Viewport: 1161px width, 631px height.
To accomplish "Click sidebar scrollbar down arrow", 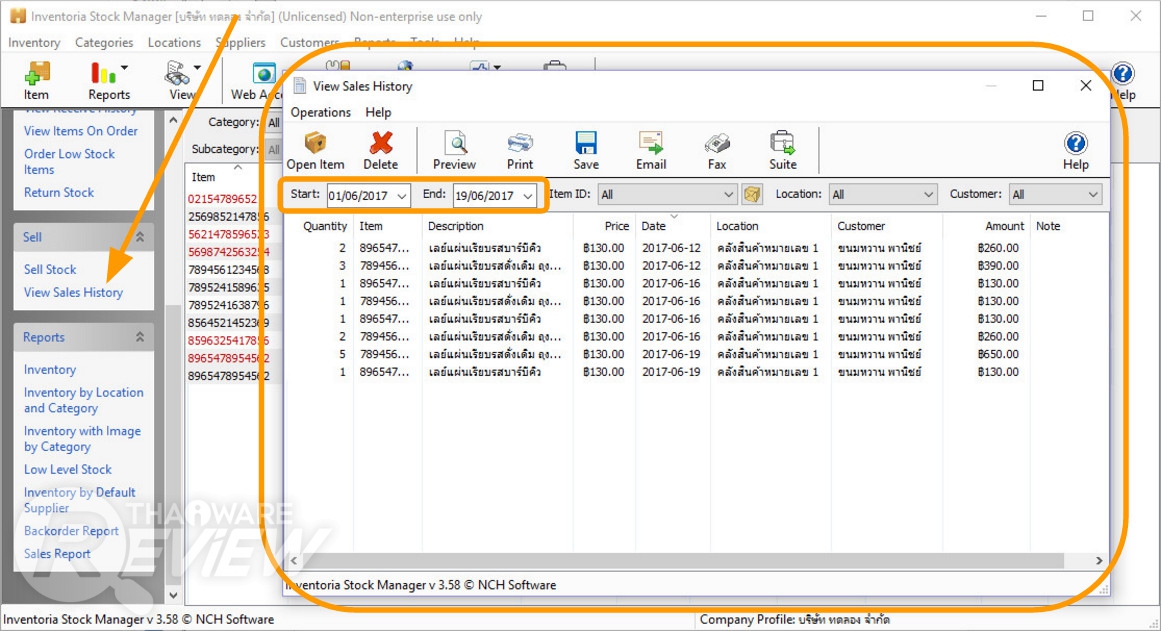I will (x=173, y=595).
